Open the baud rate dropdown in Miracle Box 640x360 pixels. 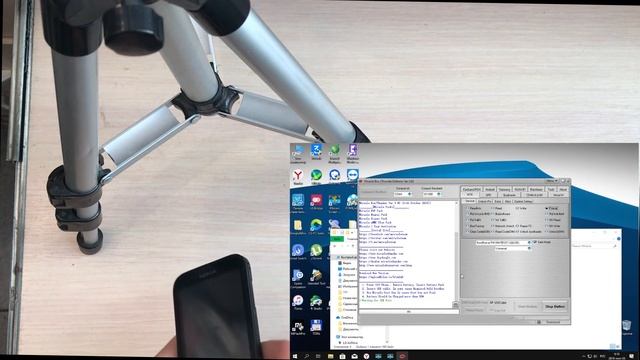point(431,194)
